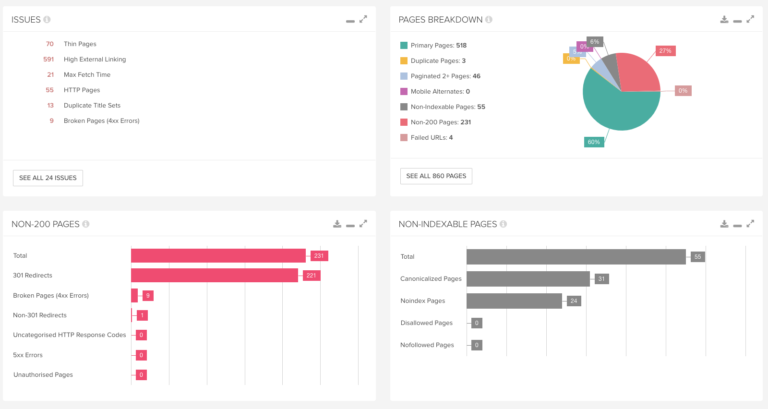Expand the Issues panel to fullscreen
The width and height of the screenshot is (768, 409).
[363, 19]
